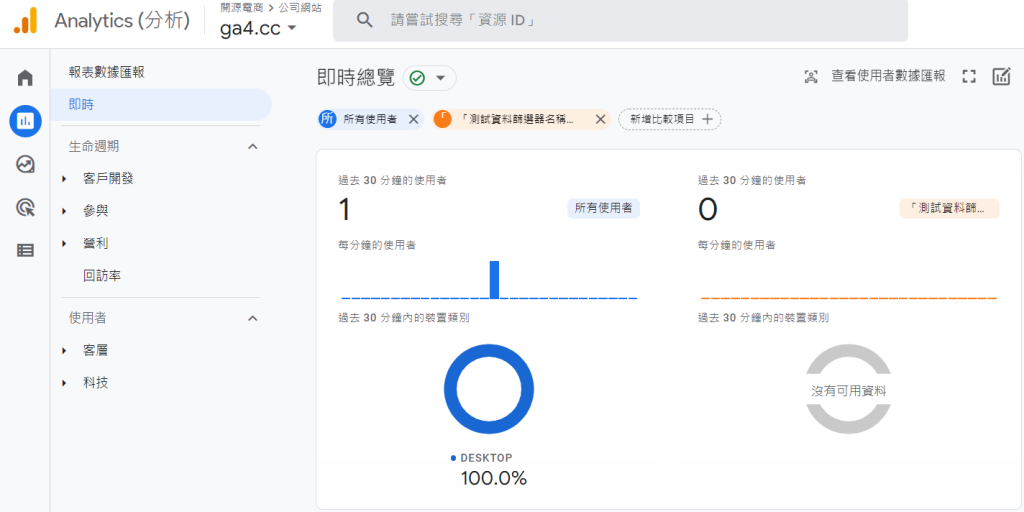Click the view user snapshot icon
Image resolution: width=1024 pixels, height=512 pixels.
pos(810,76)
